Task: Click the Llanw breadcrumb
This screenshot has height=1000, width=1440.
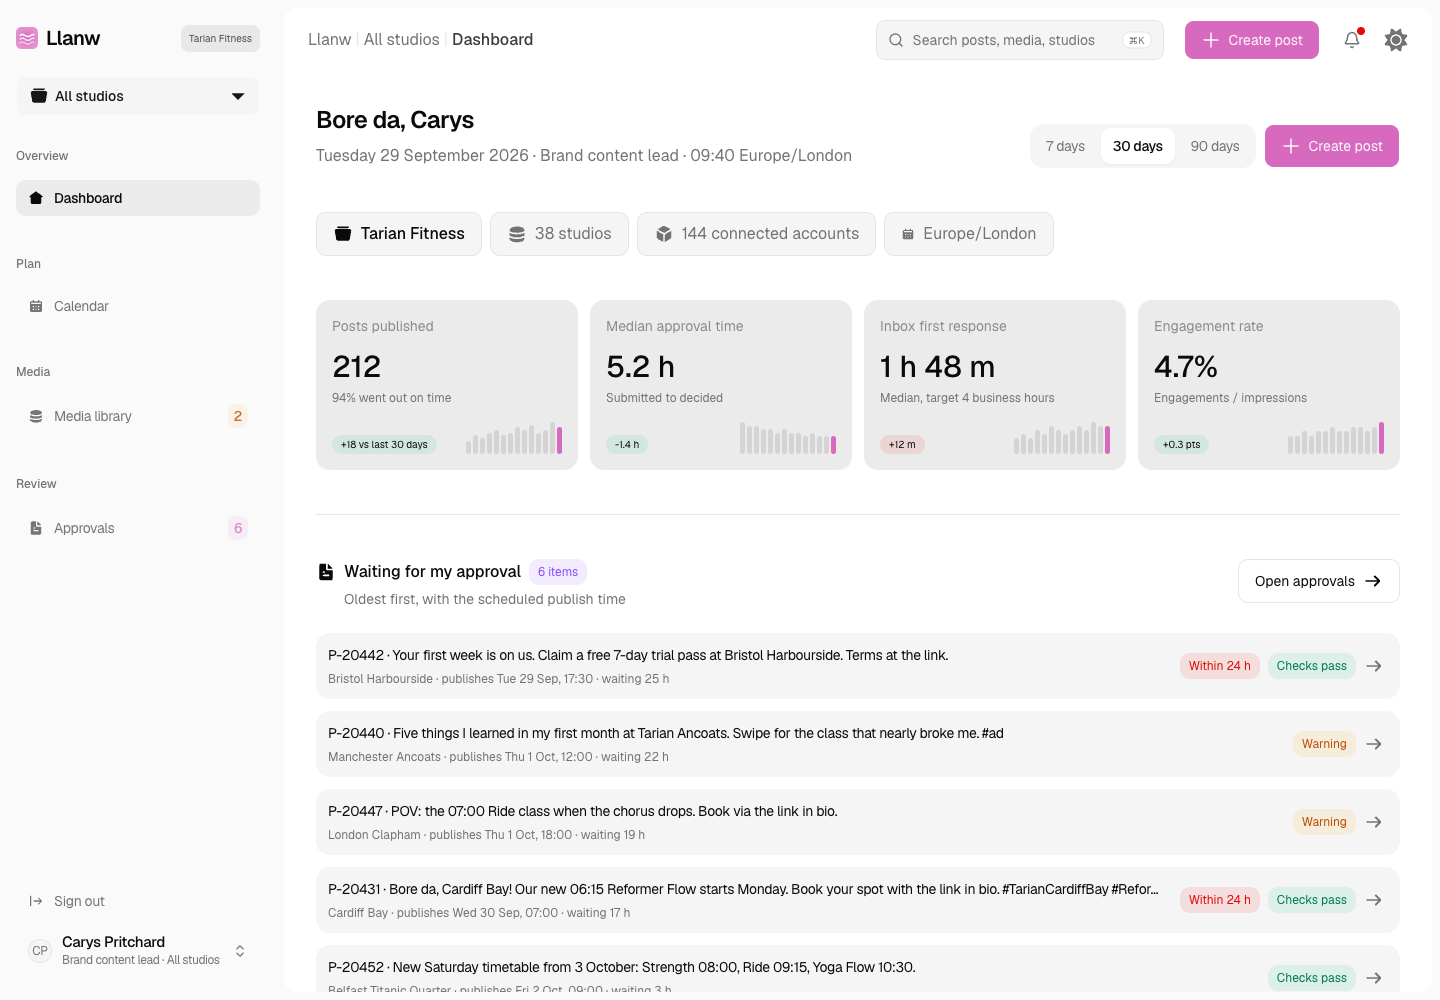Action: click(x=330, y=39)
